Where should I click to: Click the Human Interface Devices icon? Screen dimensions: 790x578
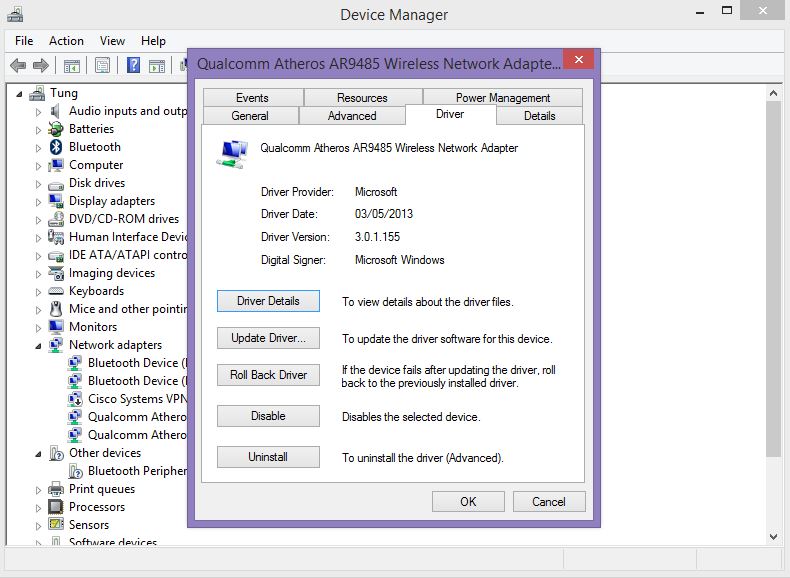pyautogui.click(x=55, y=237)
